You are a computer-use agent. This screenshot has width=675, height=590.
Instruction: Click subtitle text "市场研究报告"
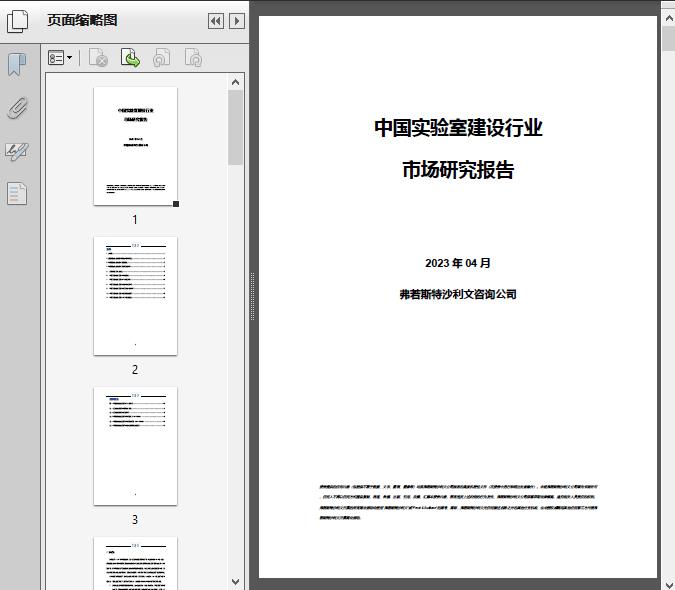458,170
